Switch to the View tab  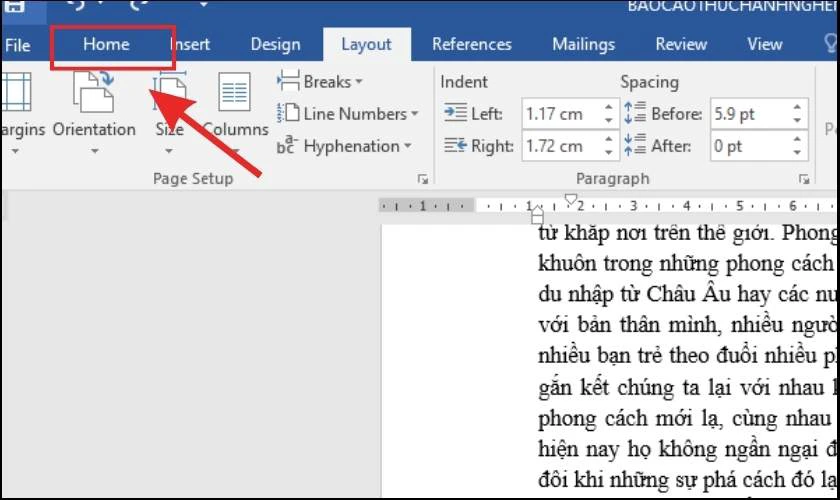(764, 44)
